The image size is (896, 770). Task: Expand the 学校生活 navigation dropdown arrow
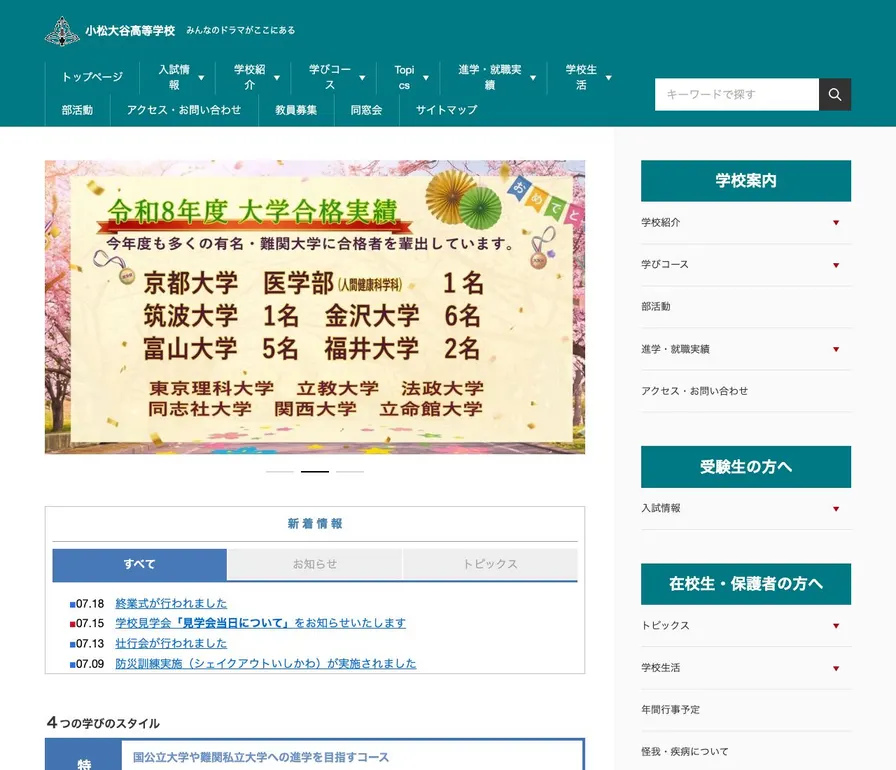(609, 78)
